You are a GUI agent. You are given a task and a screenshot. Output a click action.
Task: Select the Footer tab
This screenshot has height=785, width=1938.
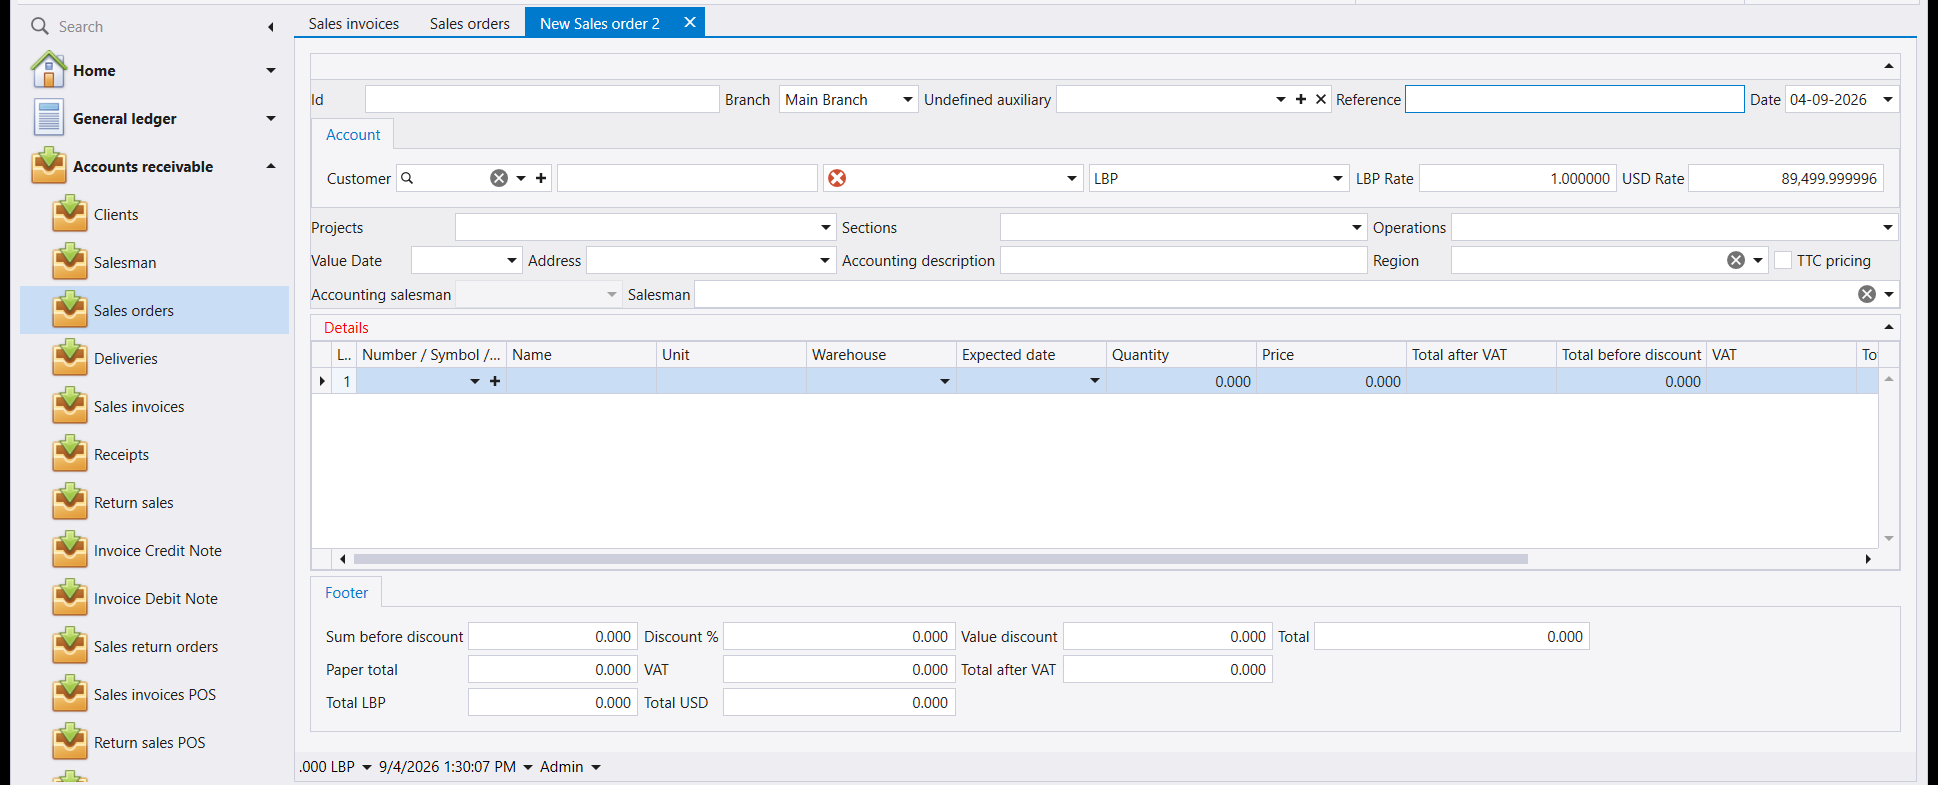[x=346, y=593]
